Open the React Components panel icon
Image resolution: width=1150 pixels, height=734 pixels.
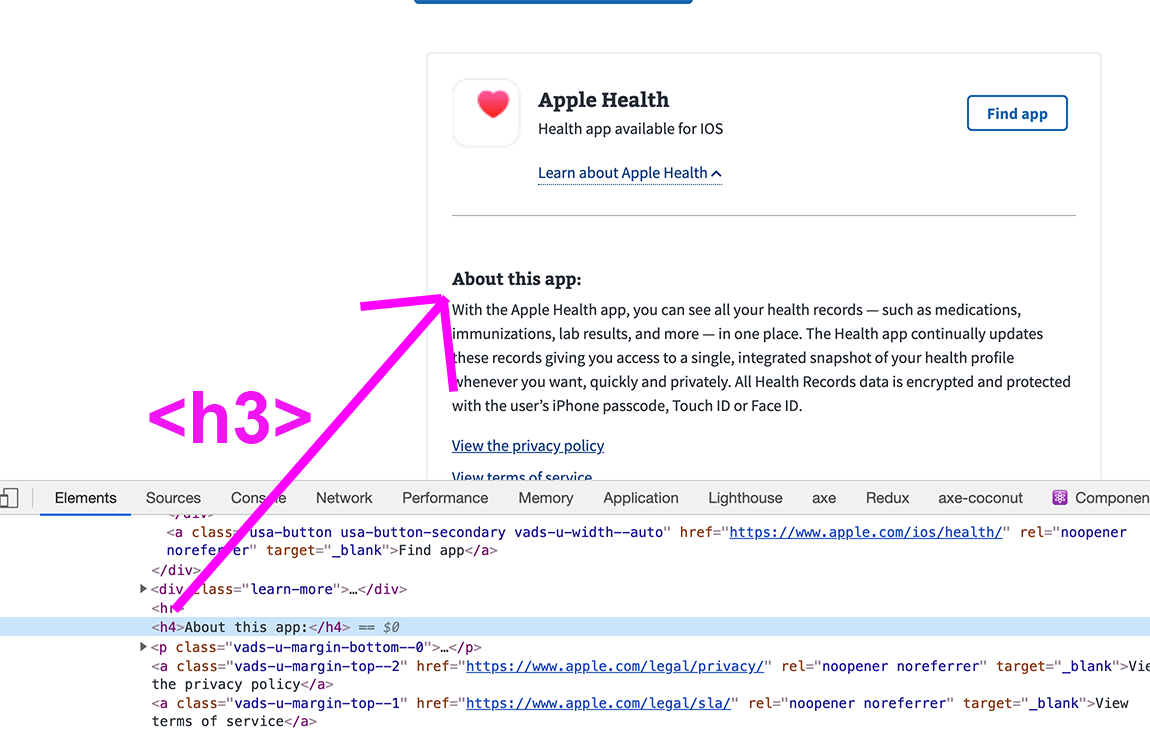[1060, 498]
